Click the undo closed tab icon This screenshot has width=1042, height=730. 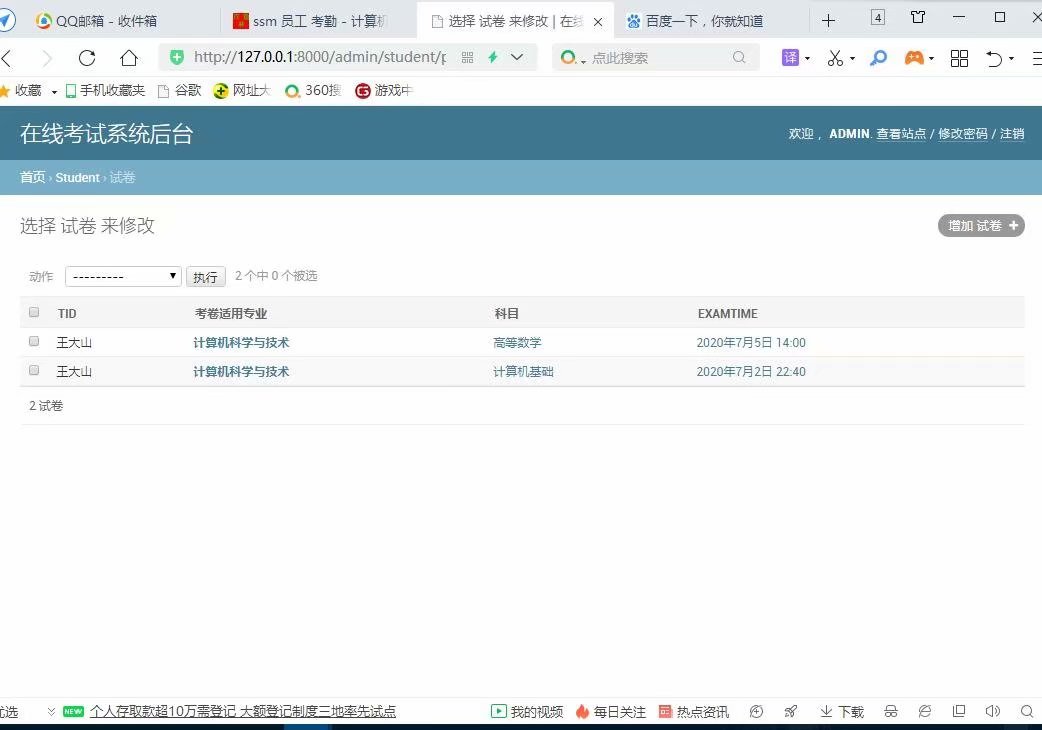click(x=994, y=58)
